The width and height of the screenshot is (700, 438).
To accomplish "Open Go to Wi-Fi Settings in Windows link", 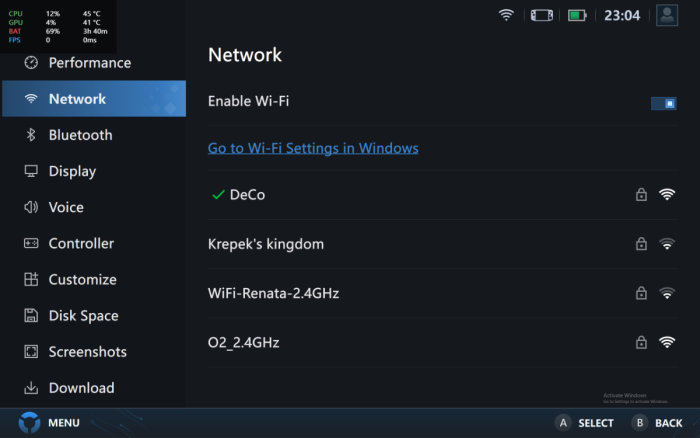I will [x=313, y=148].
